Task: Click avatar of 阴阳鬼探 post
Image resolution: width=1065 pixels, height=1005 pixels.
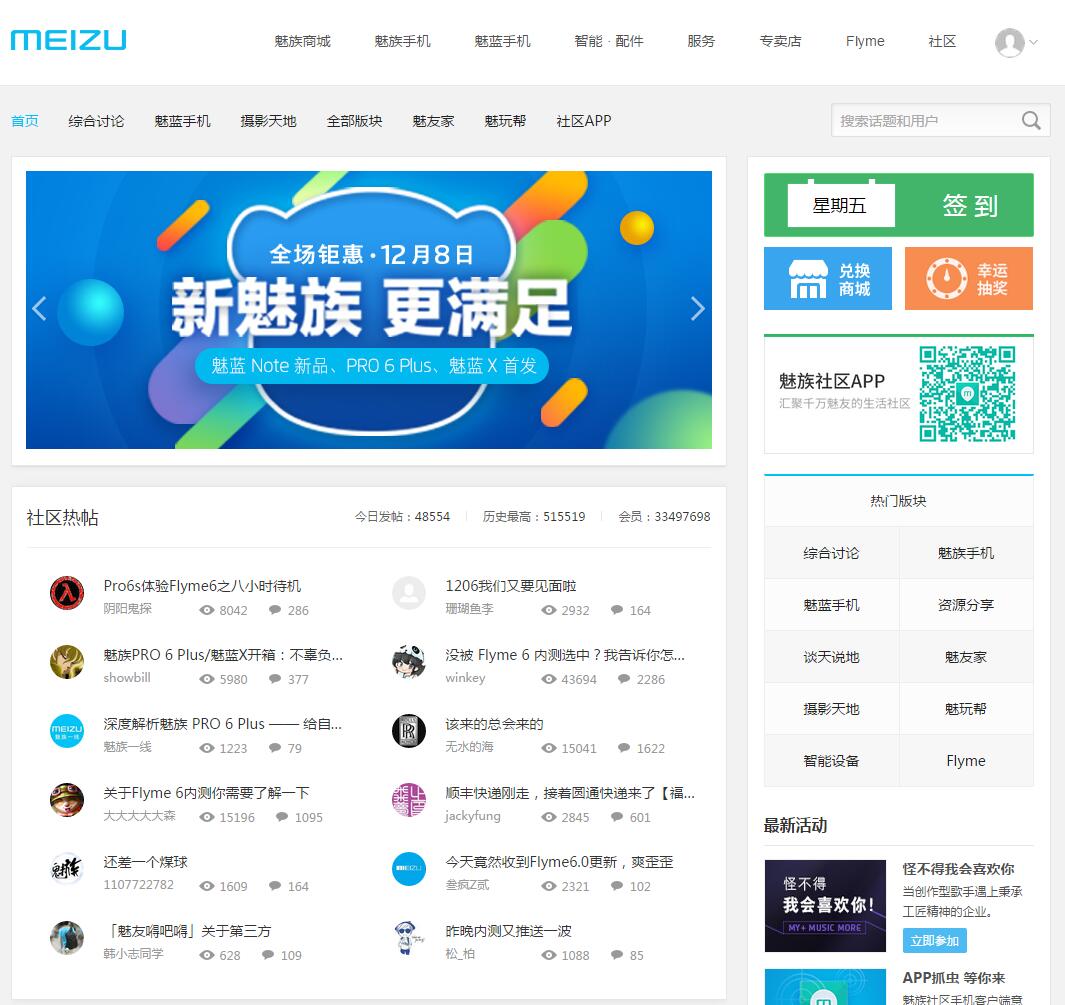Action: click(67, 593)
